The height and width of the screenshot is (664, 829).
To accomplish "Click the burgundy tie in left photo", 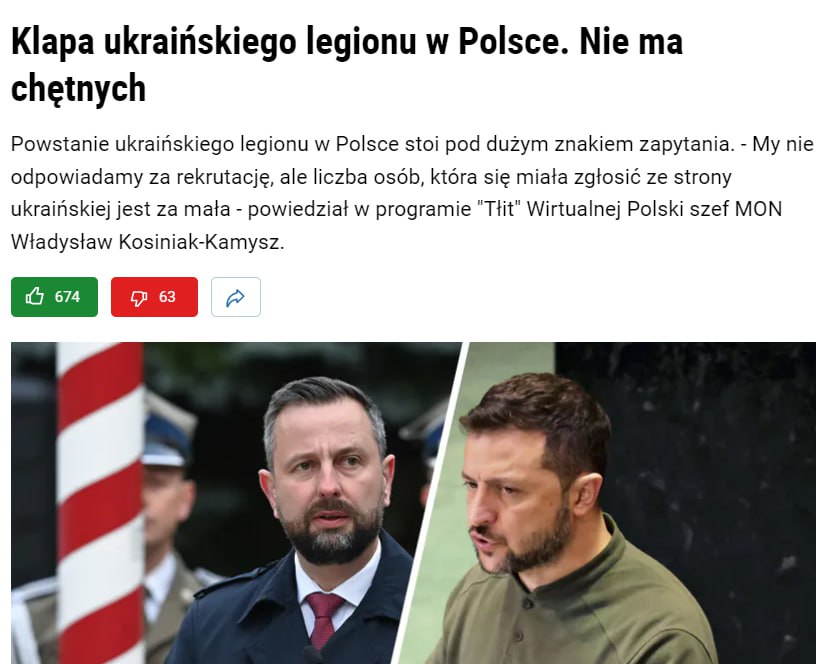I will [x=324, y=620].
